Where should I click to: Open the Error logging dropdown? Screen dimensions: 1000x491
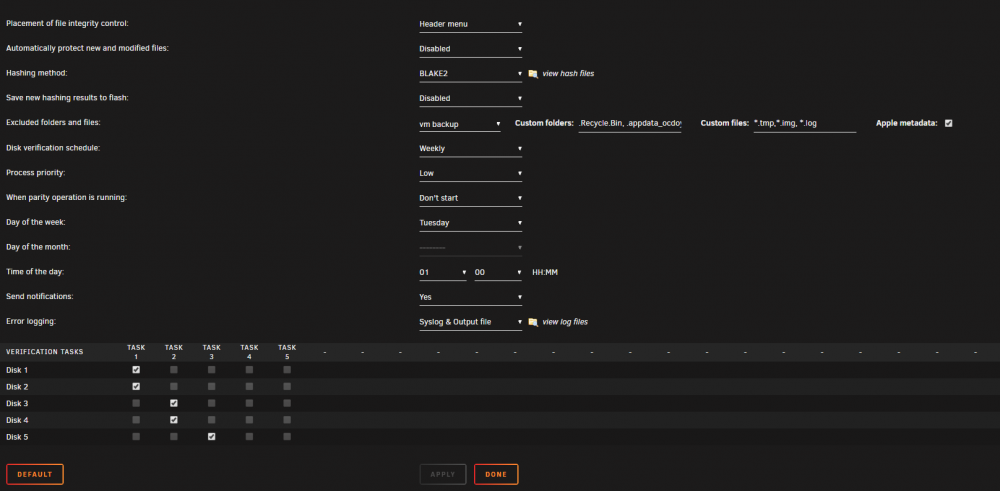click(470, 322)
